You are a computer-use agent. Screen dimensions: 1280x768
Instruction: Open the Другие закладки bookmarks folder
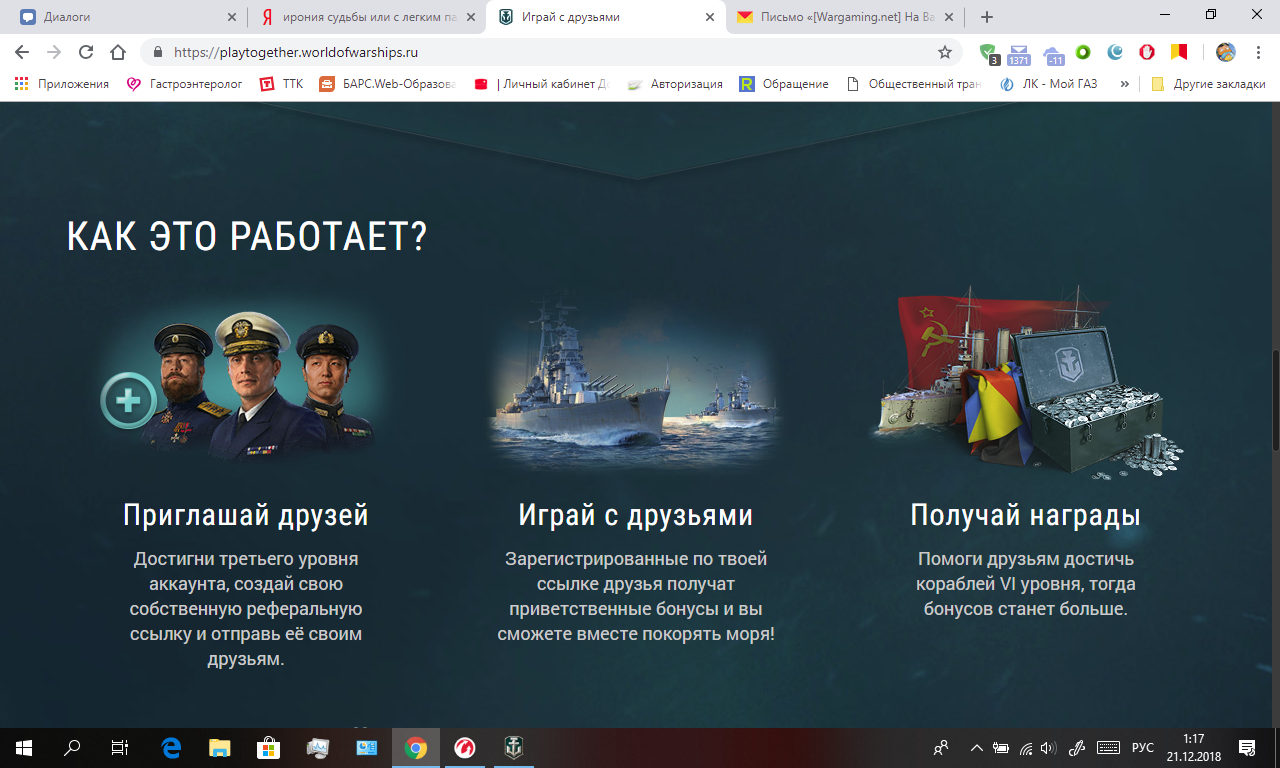click(1208, 84)
